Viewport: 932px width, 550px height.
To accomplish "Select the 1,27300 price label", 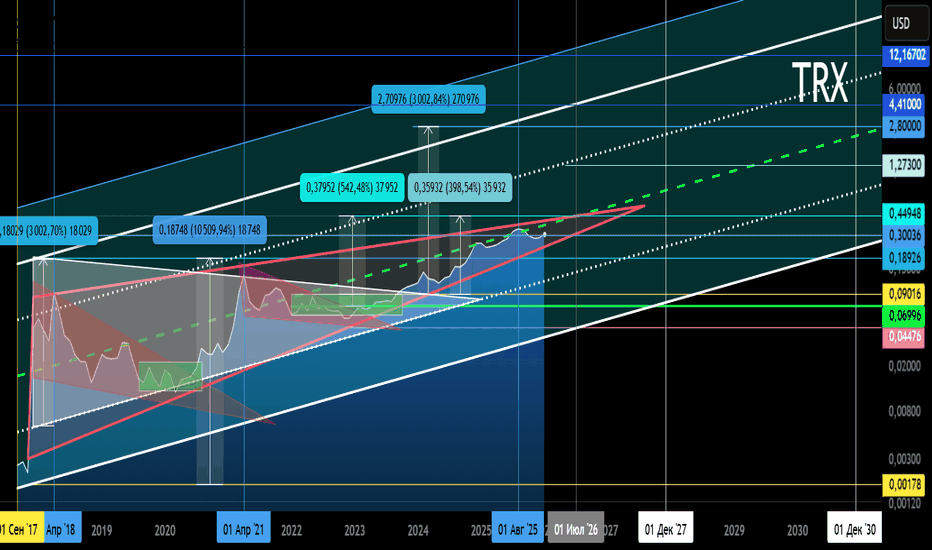I will (x=905, y=165).
